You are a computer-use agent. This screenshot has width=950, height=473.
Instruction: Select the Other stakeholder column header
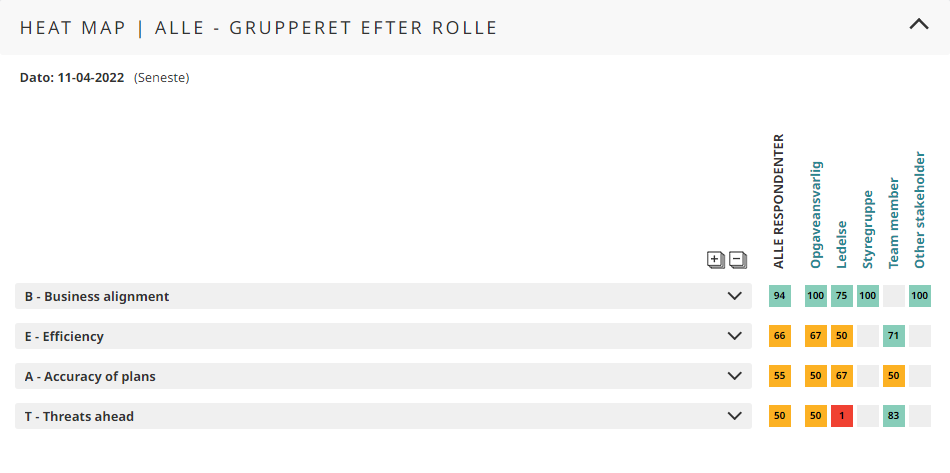(920, 210)
